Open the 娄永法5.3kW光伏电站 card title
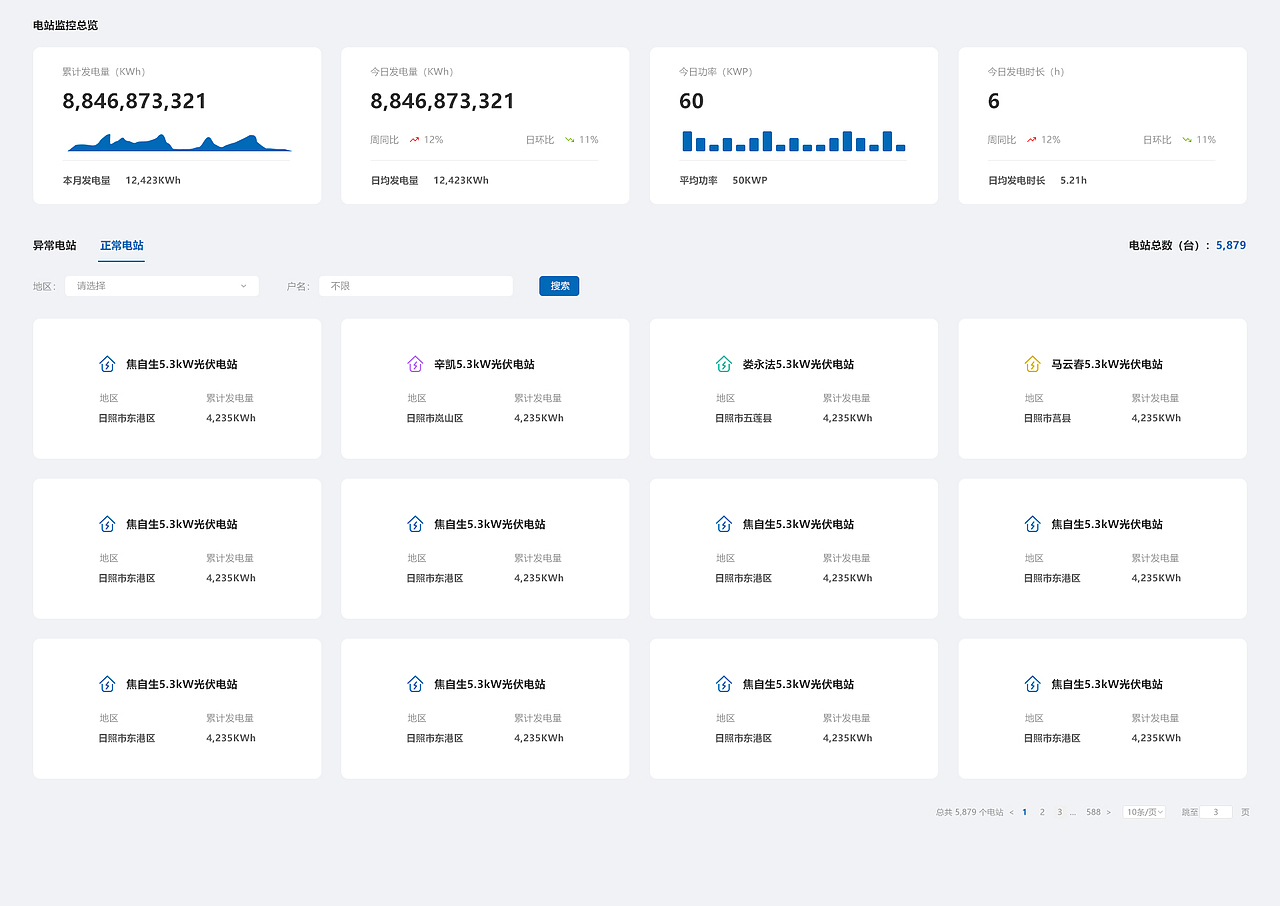 click(798, 364)
